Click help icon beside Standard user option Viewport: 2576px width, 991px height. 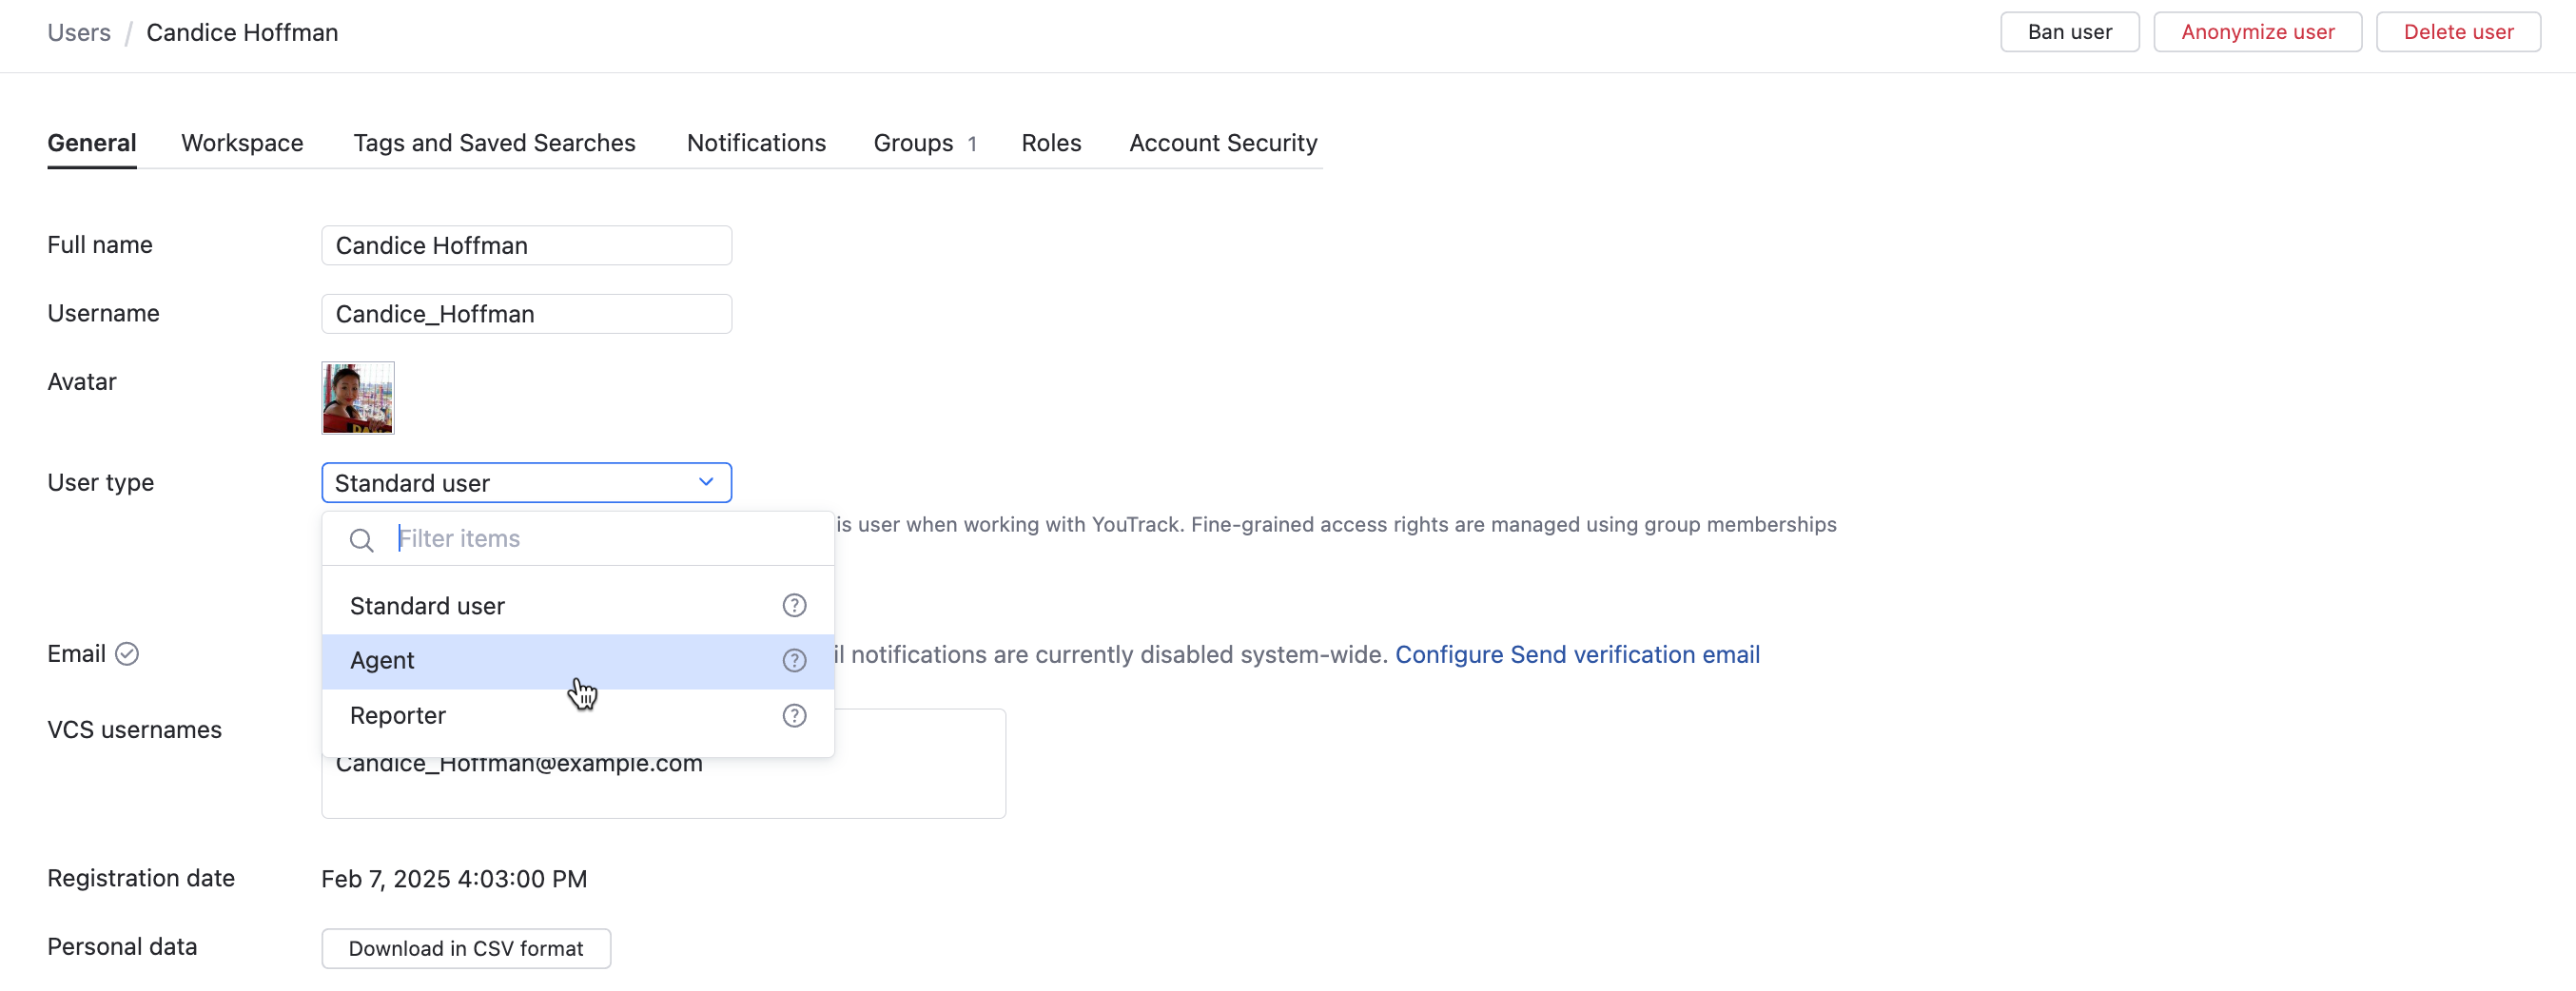794,605
